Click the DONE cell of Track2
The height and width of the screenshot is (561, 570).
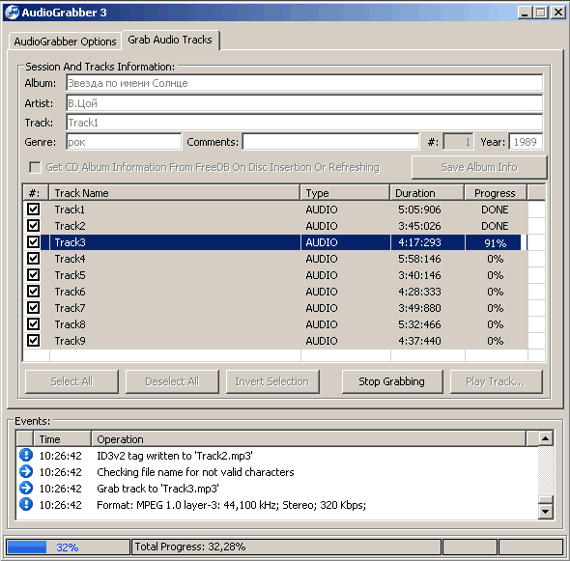pos(495,226)
